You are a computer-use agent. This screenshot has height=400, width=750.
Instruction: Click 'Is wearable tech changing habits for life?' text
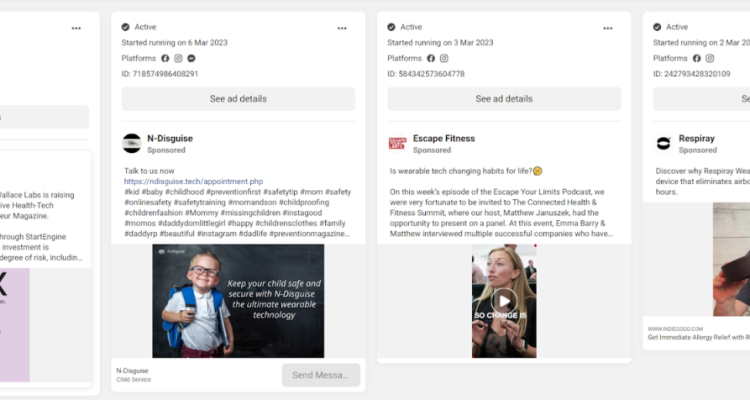click(x=461, y=171)
